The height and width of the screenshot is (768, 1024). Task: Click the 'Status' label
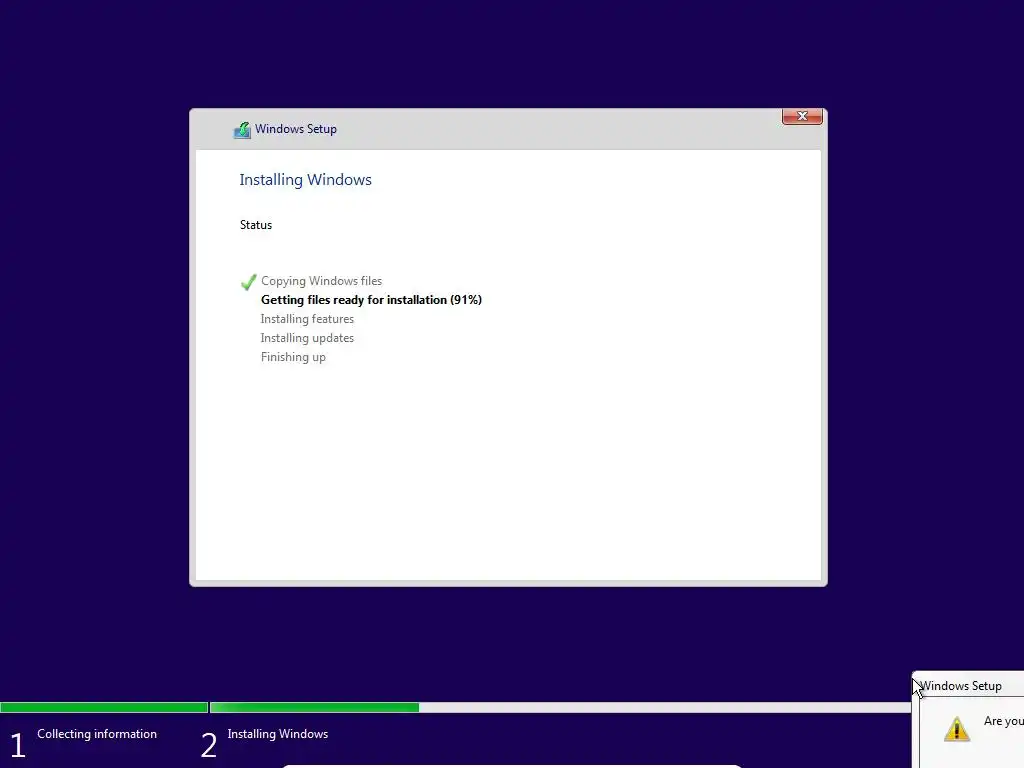point(256,225)
